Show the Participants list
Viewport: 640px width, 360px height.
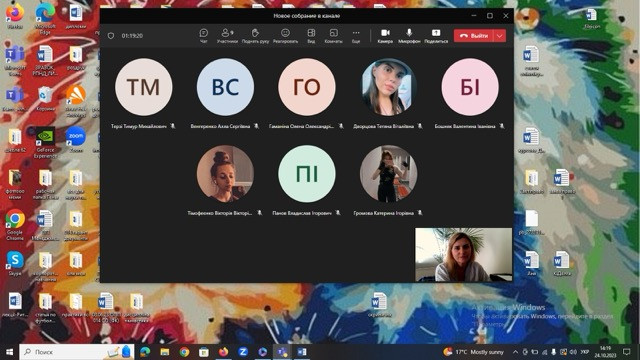coord(227,36)
